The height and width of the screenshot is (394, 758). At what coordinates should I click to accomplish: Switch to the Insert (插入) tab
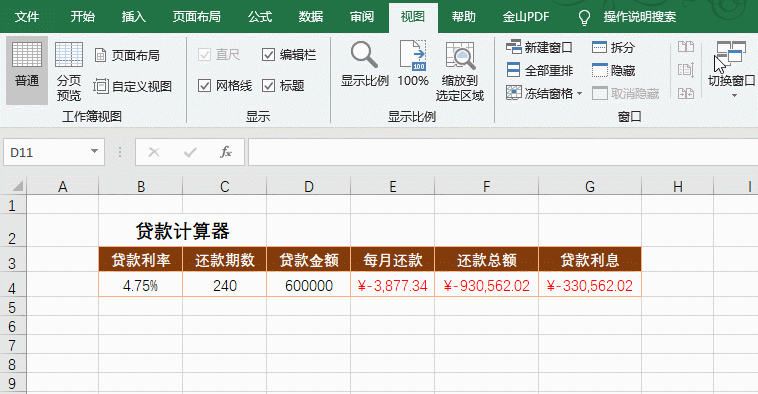click(x=133, y=17)
